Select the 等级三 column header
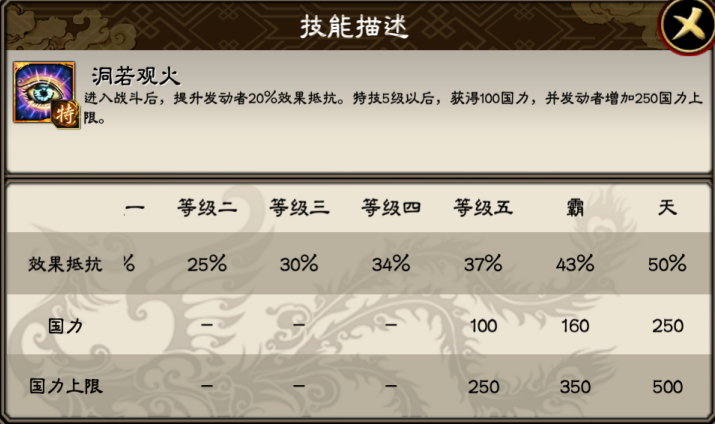This screenshot has height=424, width=715. pyautogui.click(x=299, y=209)
